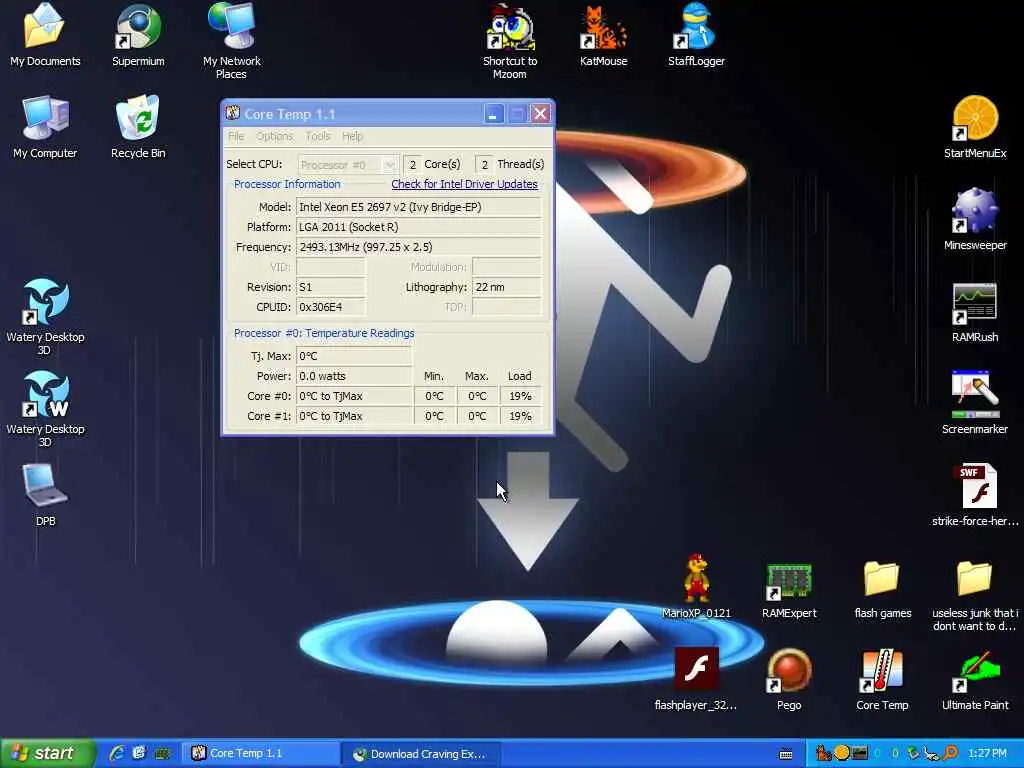
Task: Open the Windows start menu
Action: tap(48, 754)
